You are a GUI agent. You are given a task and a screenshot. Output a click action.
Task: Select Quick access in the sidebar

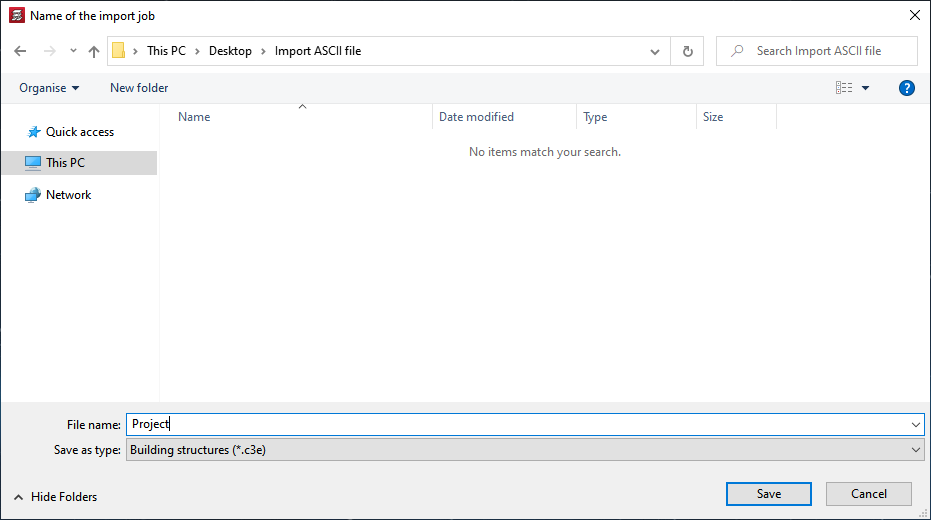(79, 132)
